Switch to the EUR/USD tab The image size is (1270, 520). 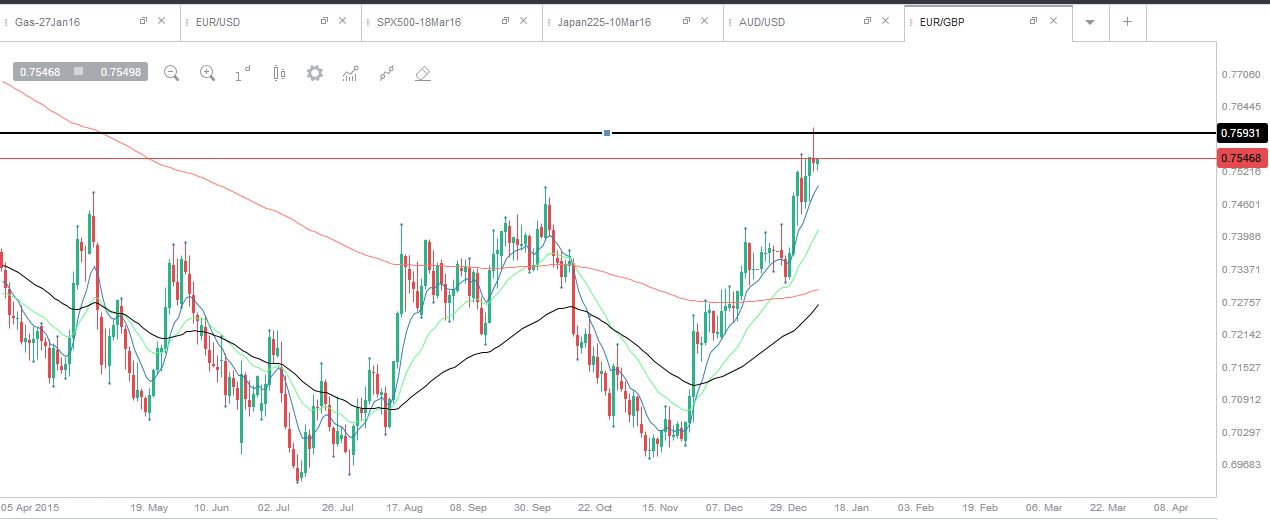(x=271, y=22)
